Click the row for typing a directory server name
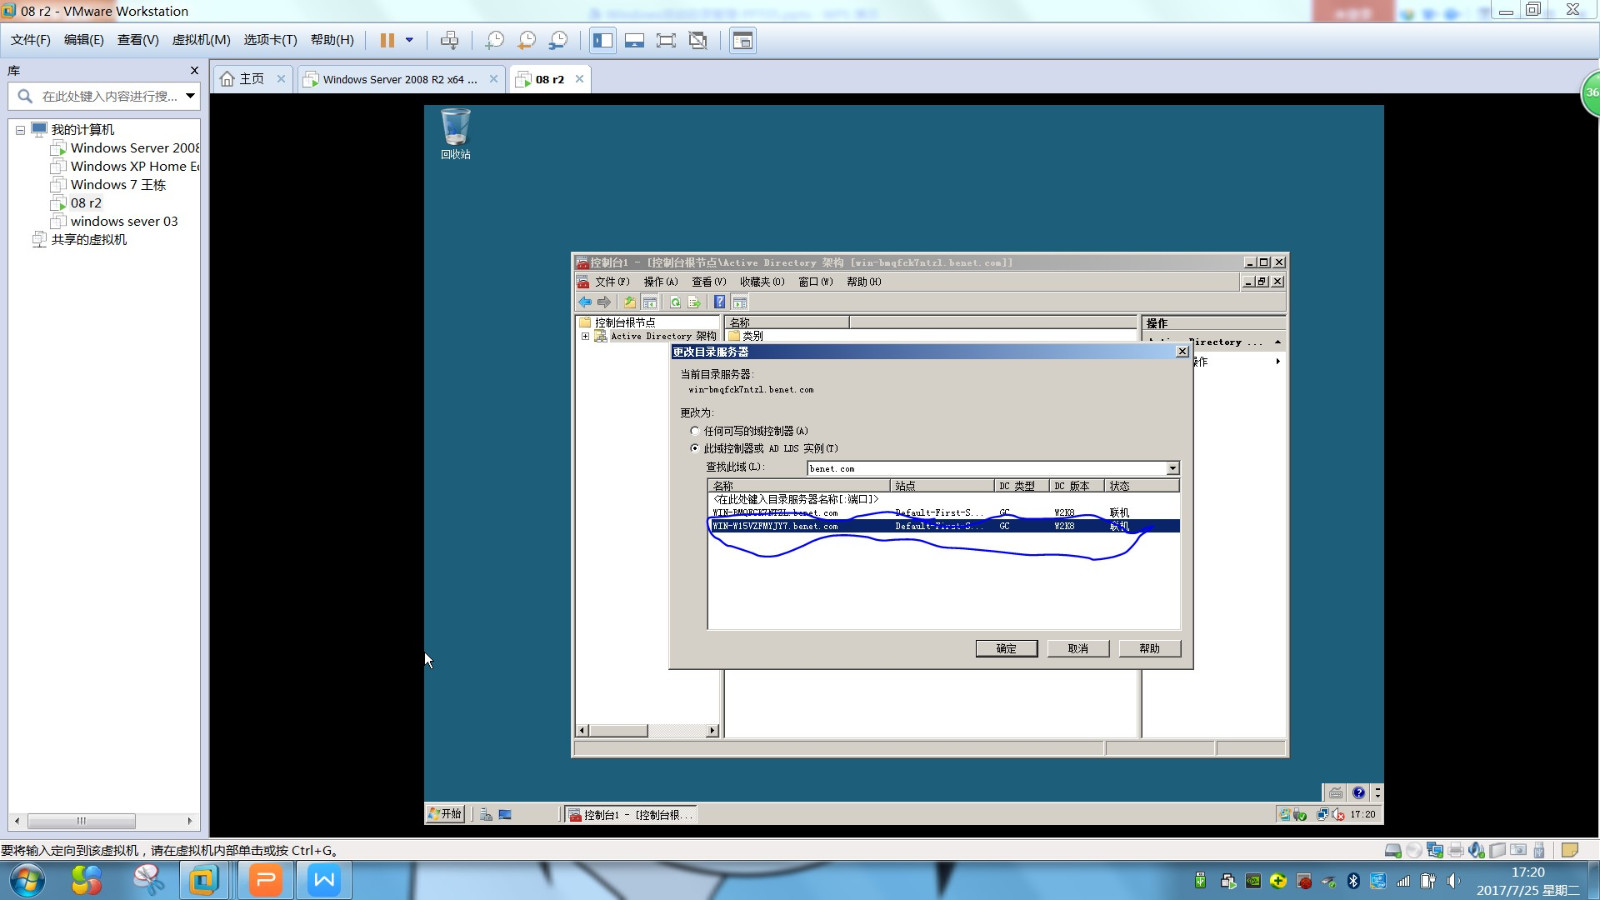 click(x=944, y=499)
